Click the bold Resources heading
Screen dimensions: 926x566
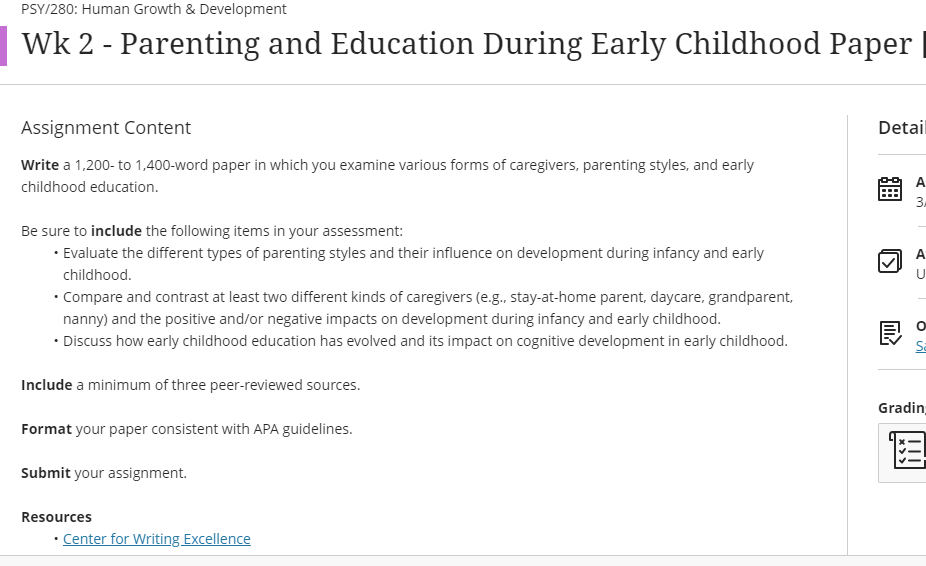(56, 517)
